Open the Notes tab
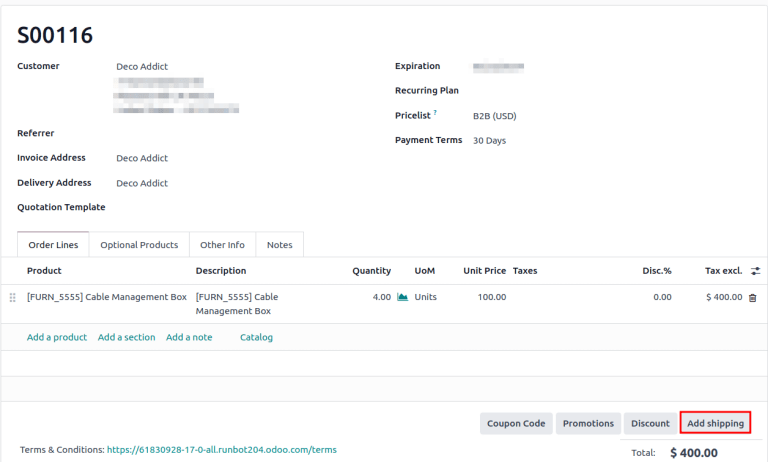This screenshot has height=462, width=768. 280,245
